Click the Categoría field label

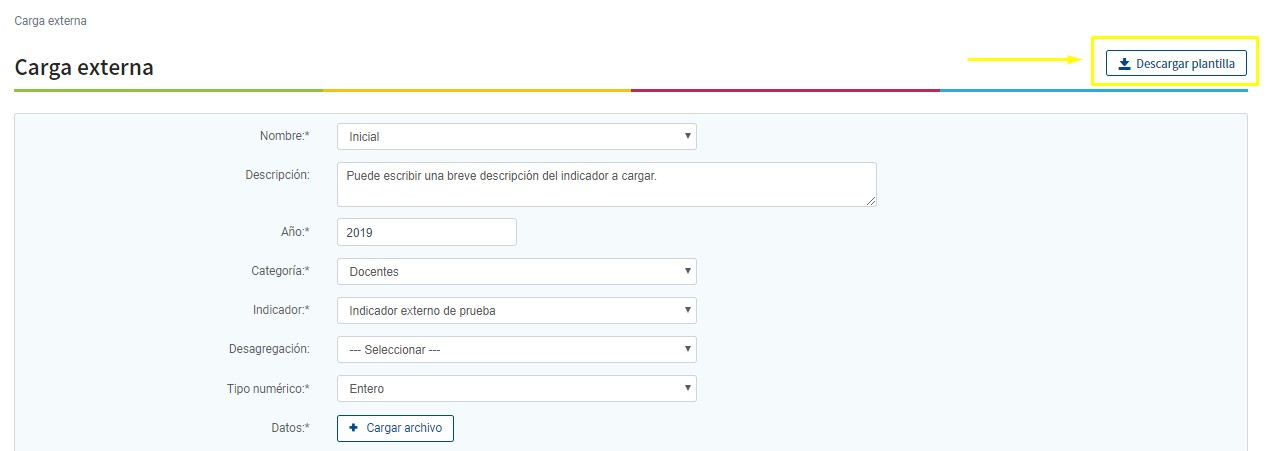279,271
